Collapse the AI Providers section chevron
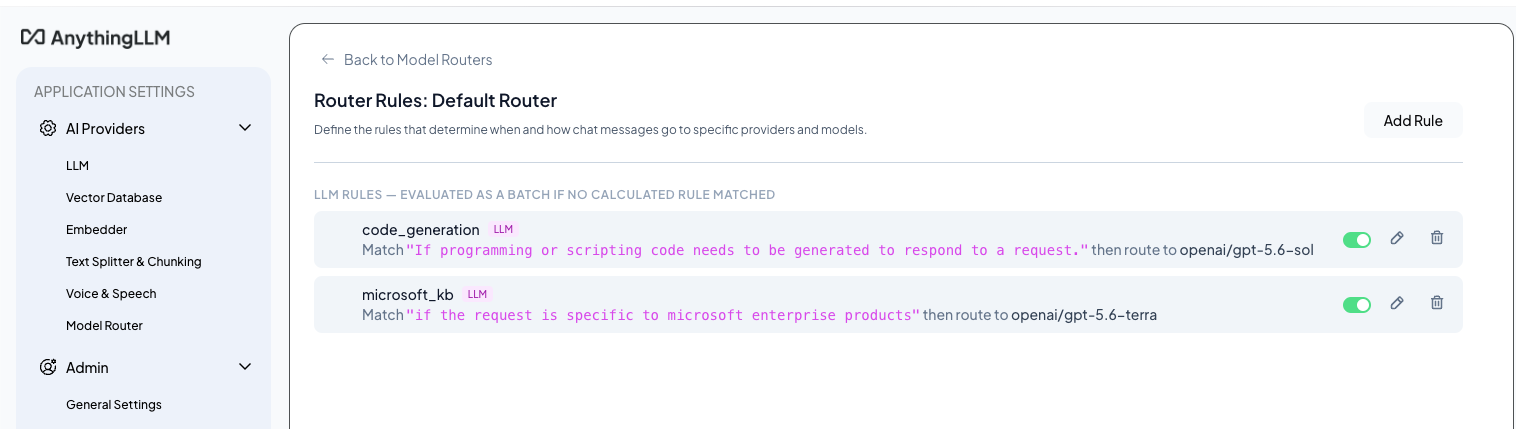Screen dimensions: 1516x429 [x=245, y=128]
